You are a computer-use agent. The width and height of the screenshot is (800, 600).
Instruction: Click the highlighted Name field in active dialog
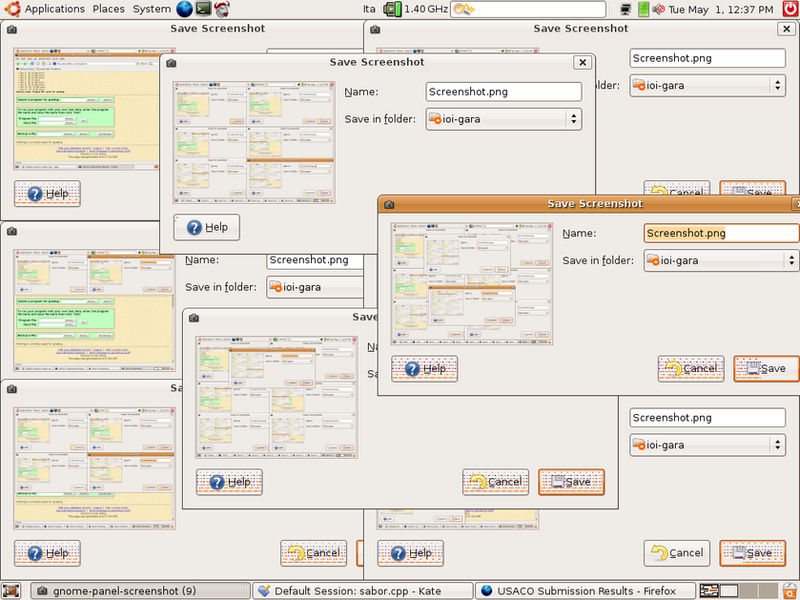[x=721, y=233]
